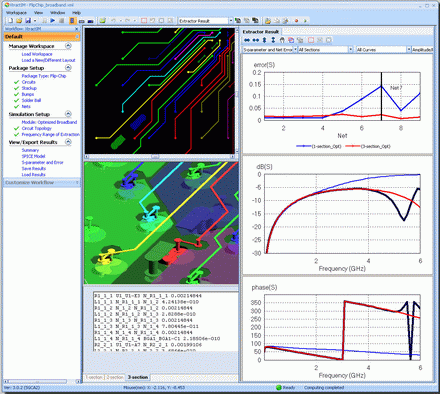Image resolution: width=440 pixels, height=394 pixels.
Task: Click the checkmark beside Circuit Topology
Action: click(16, 128)
